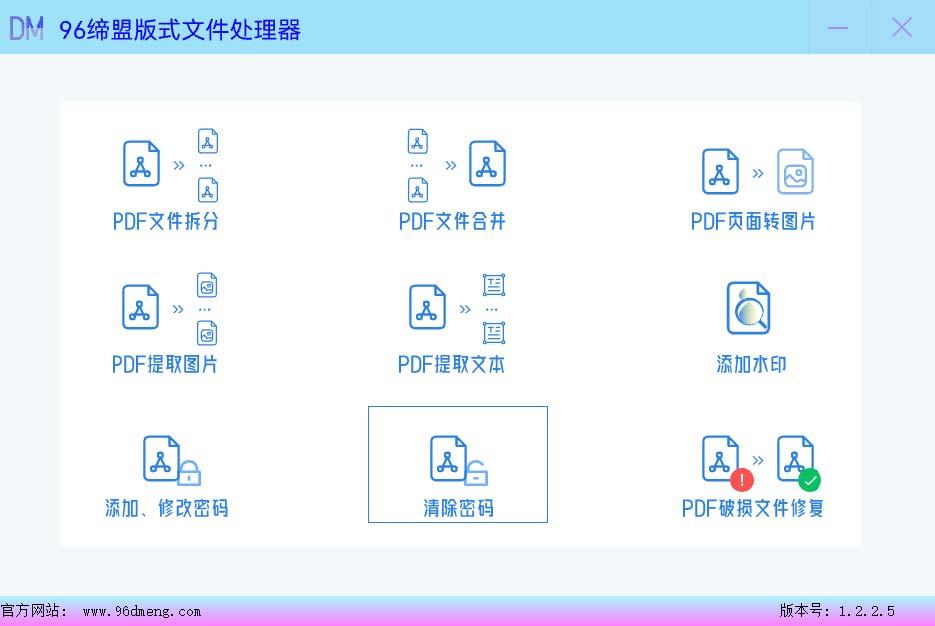The height and width of the screenshot is (626, 935).
Task: Click the add watermark magnifier icon
Action: point(748,308)
